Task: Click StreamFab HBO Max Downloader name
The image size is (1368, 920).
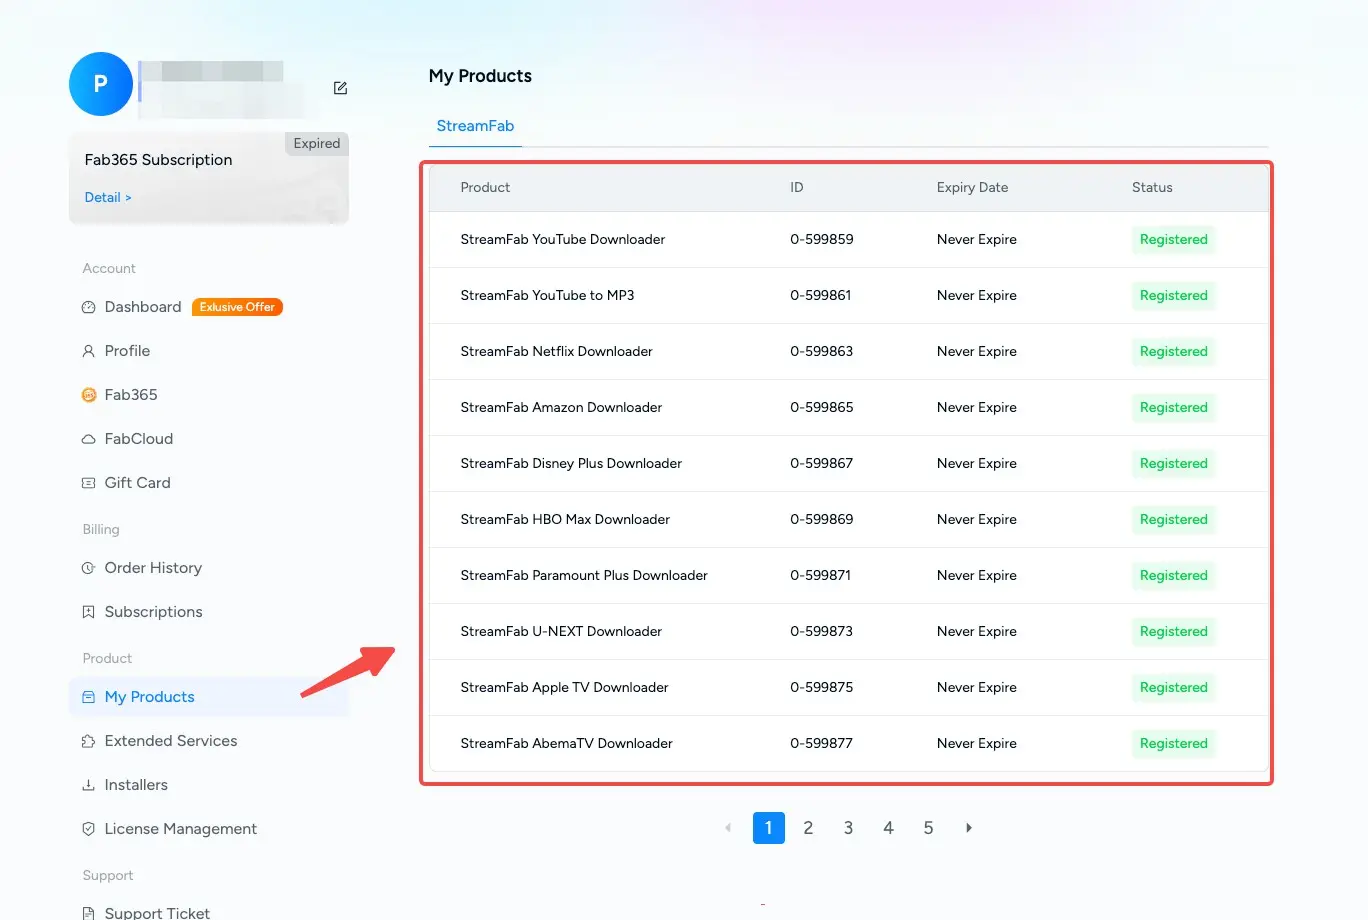Action: click(565, 520)
